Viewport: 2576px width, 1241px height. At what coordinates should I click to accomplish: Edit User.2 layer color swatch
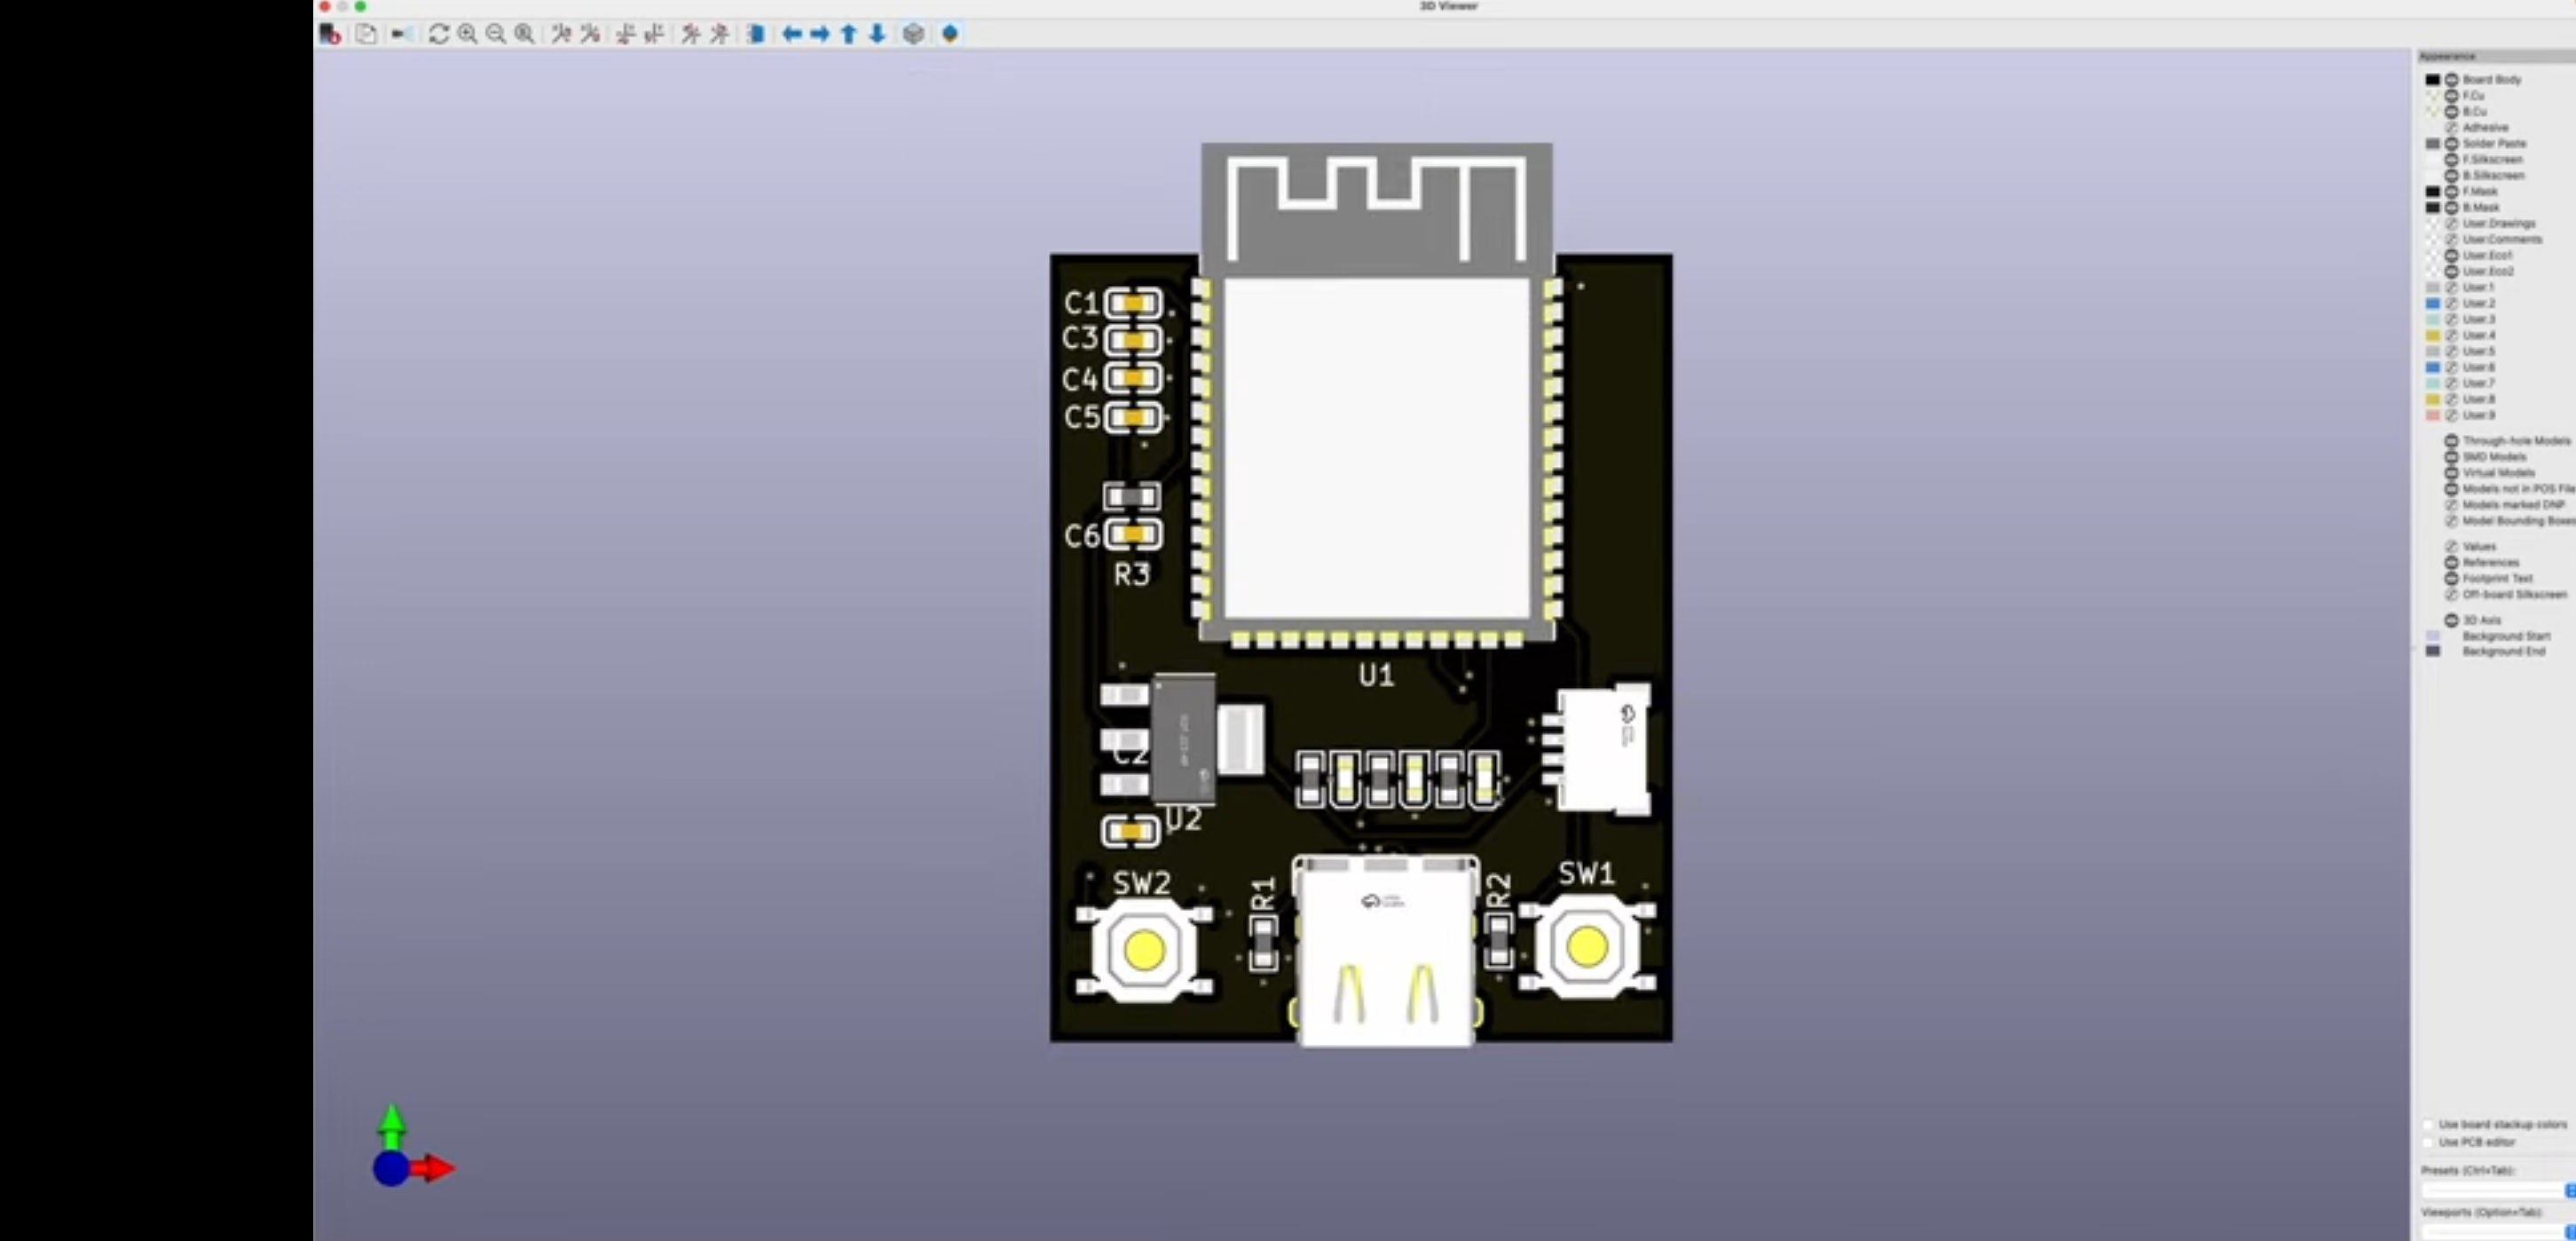pyautogui.click(x=2433, y=303)
